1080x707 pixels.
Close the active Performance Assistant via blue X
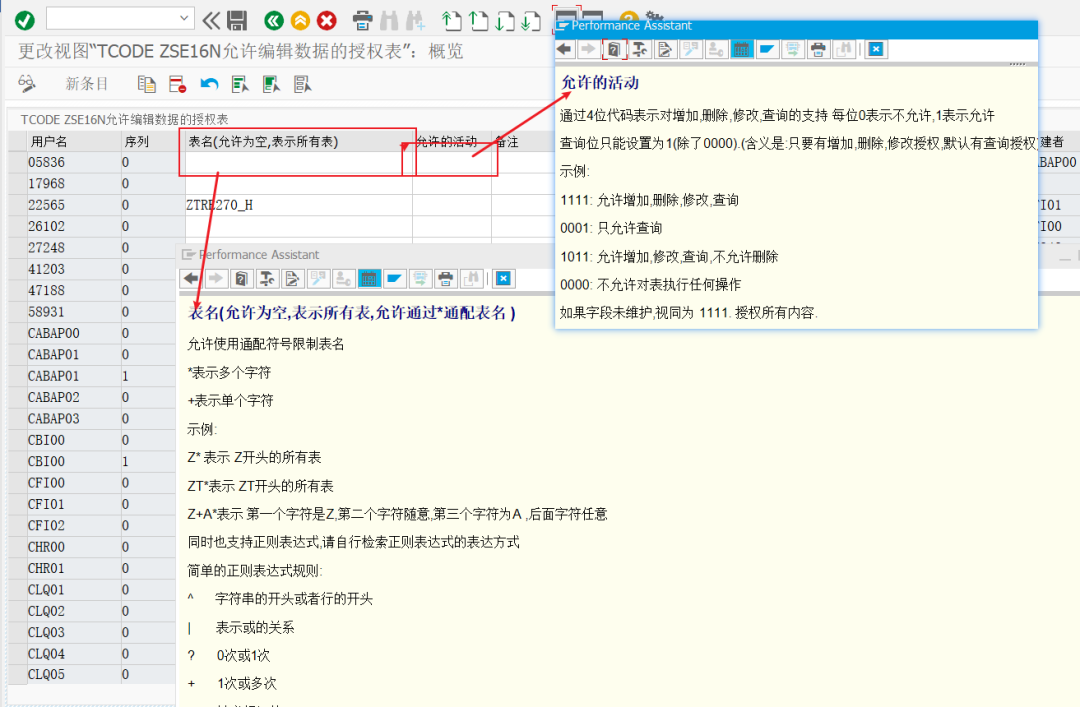pyautogui.click(x=875, y=49)
